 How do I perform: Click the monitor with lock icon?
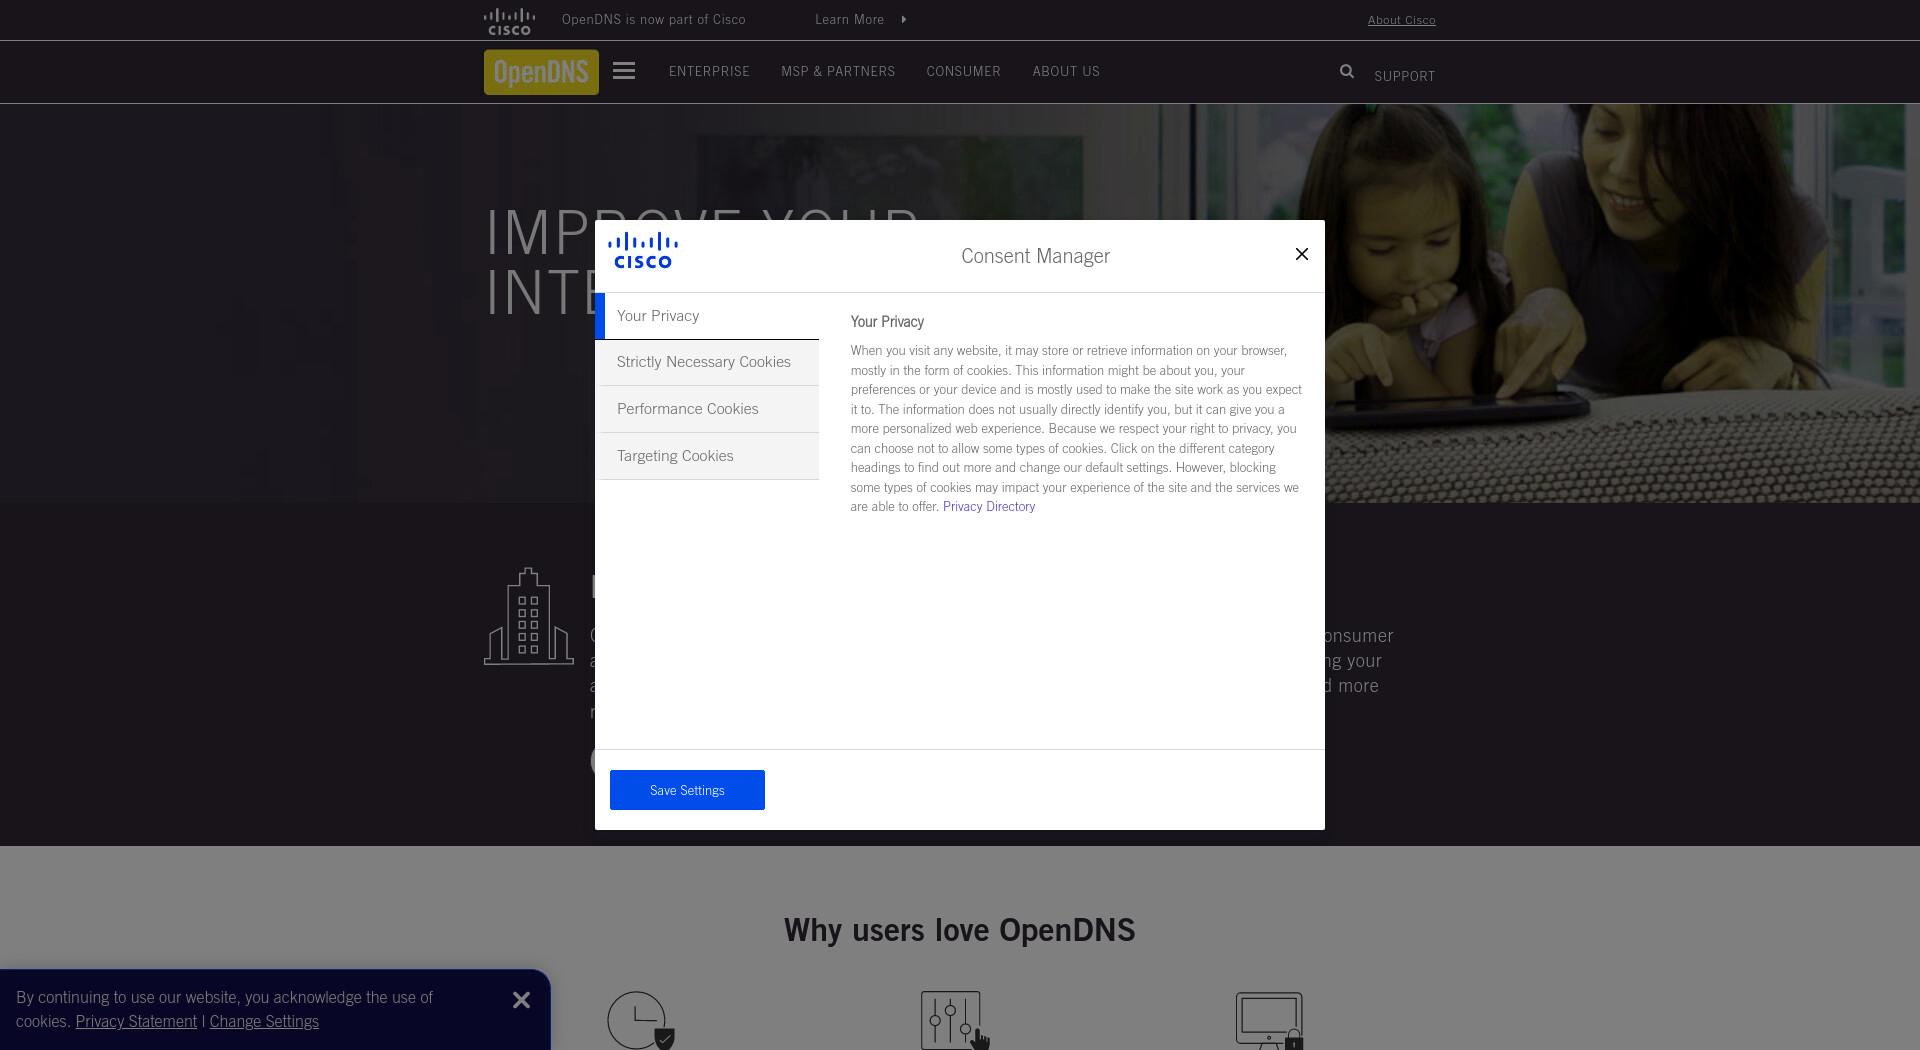pyautogui.click(x=1269, y=1020)
